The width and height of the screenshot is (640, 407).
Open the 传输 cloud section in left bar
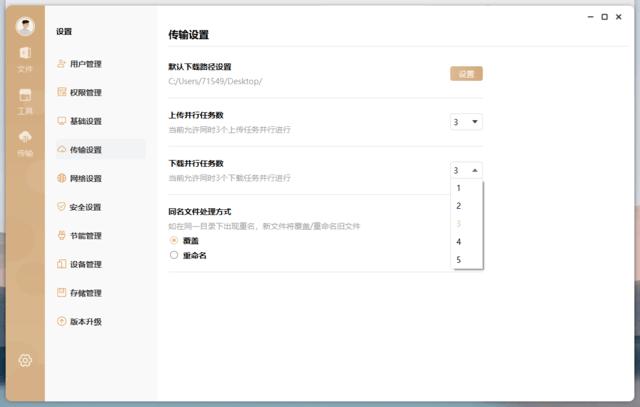point(25,144)
